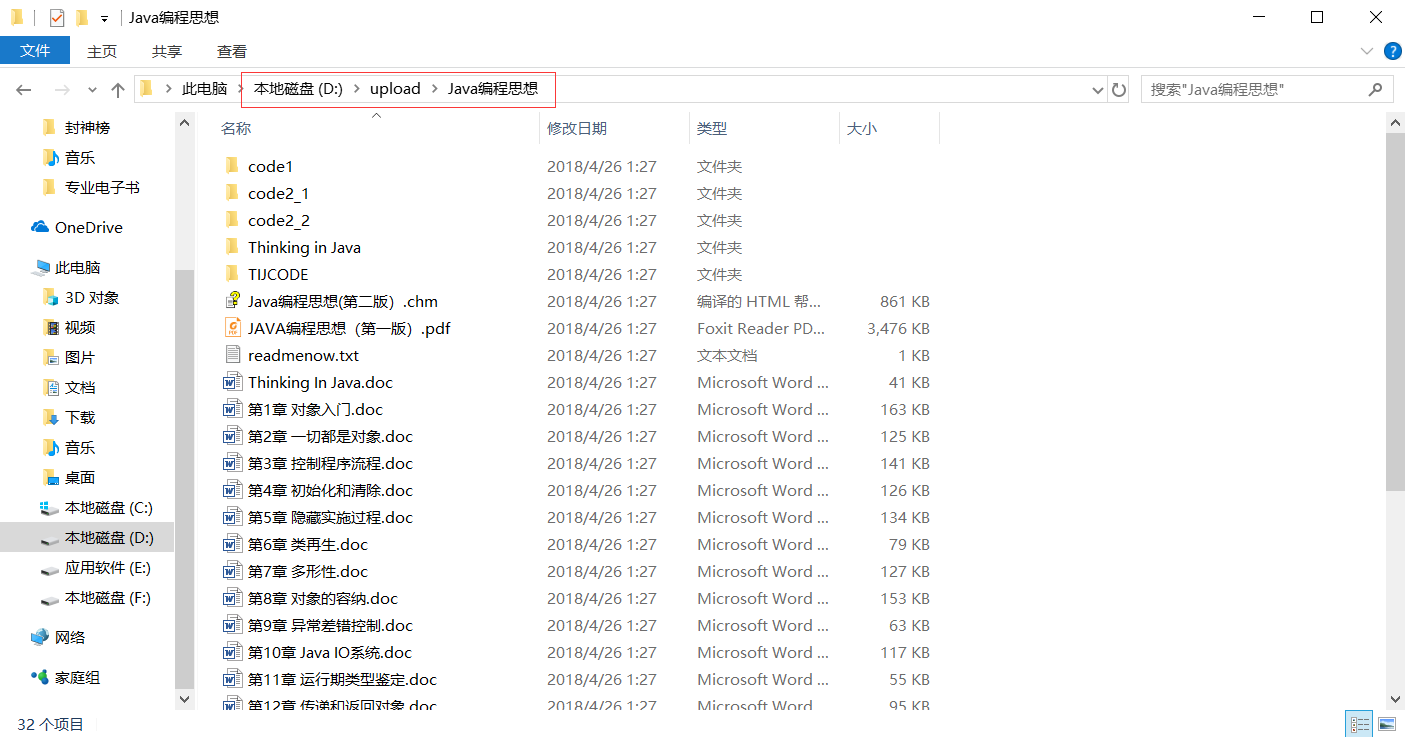The height and width of the screenshot is (737, 1405).
Task: Sort by the 类型 column header
Action: click(712, 128)
